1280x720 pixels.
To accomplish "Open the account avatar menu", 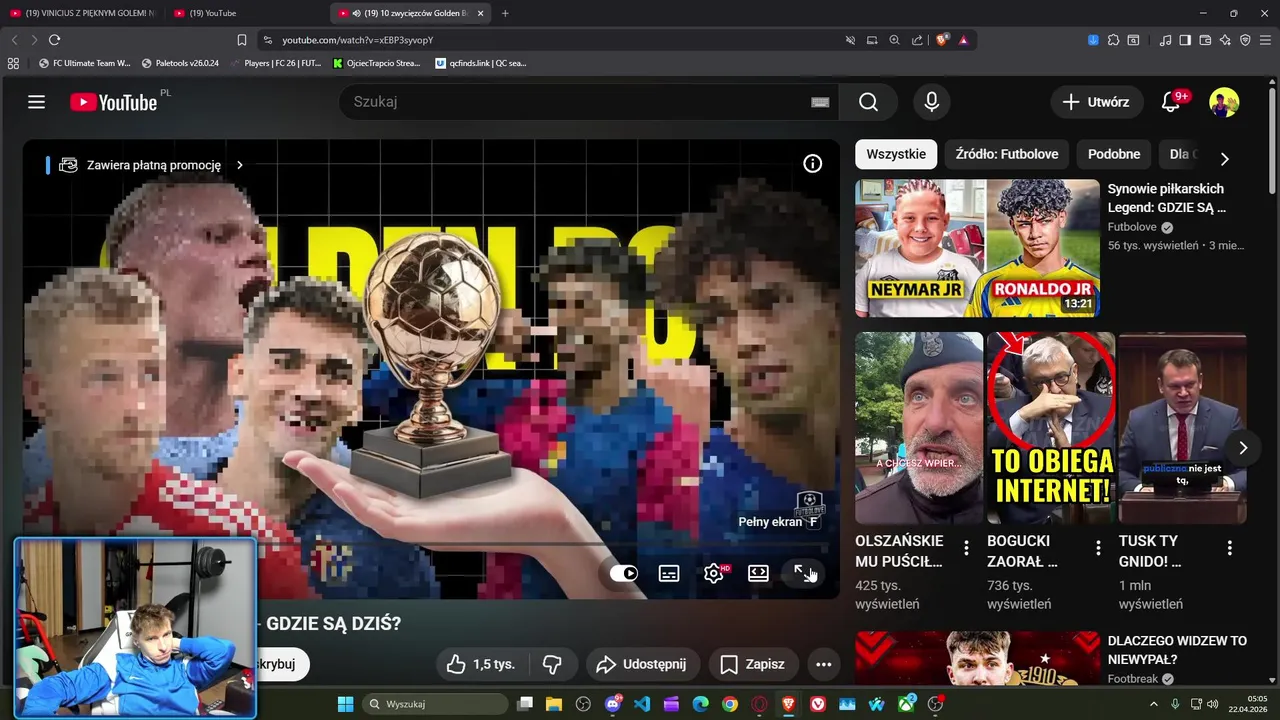I will coord(1224,102).
